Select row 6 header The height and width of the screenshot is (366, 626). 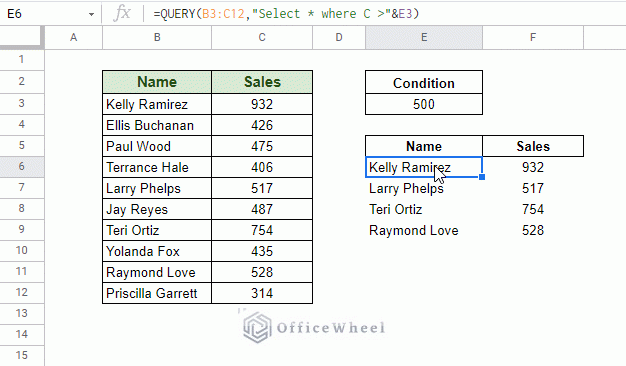(x=22, y=166)
